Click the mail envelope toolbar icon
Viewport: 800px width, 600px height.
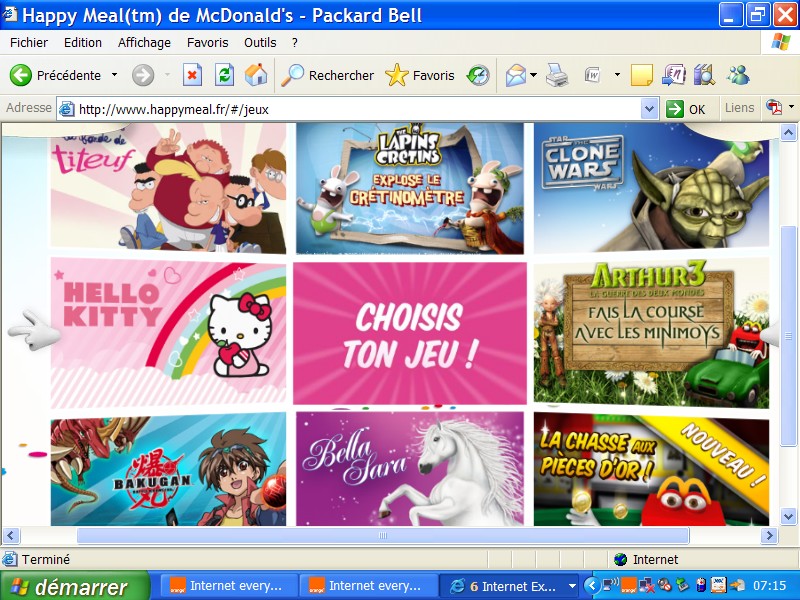516,76
